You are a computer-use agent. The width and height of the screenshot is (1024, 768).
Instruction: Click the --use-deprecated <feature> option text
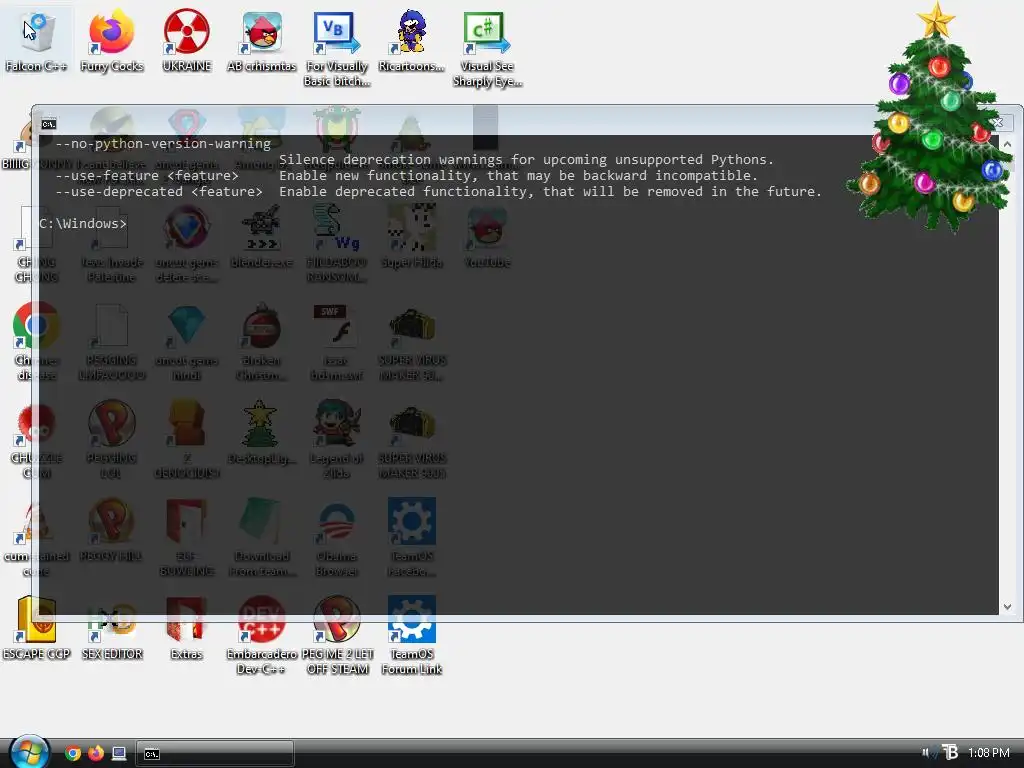pos(159,191)
